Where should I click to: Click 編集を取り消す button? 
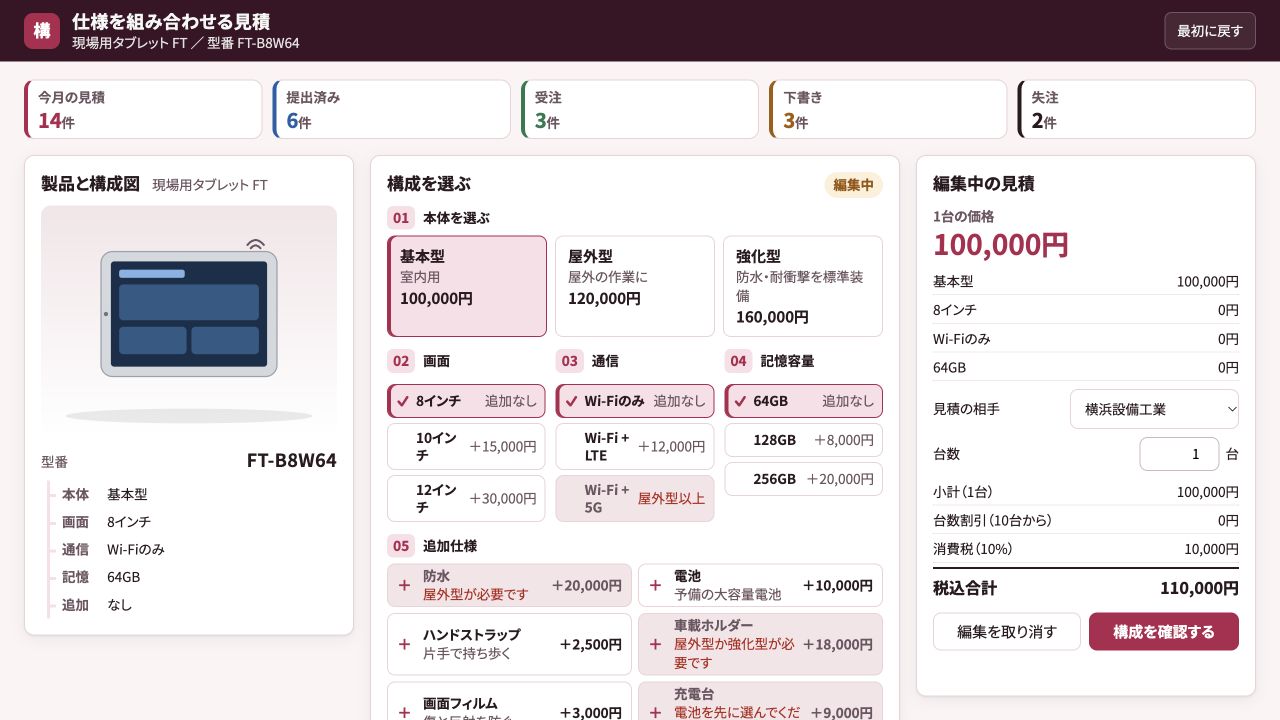1007,632
